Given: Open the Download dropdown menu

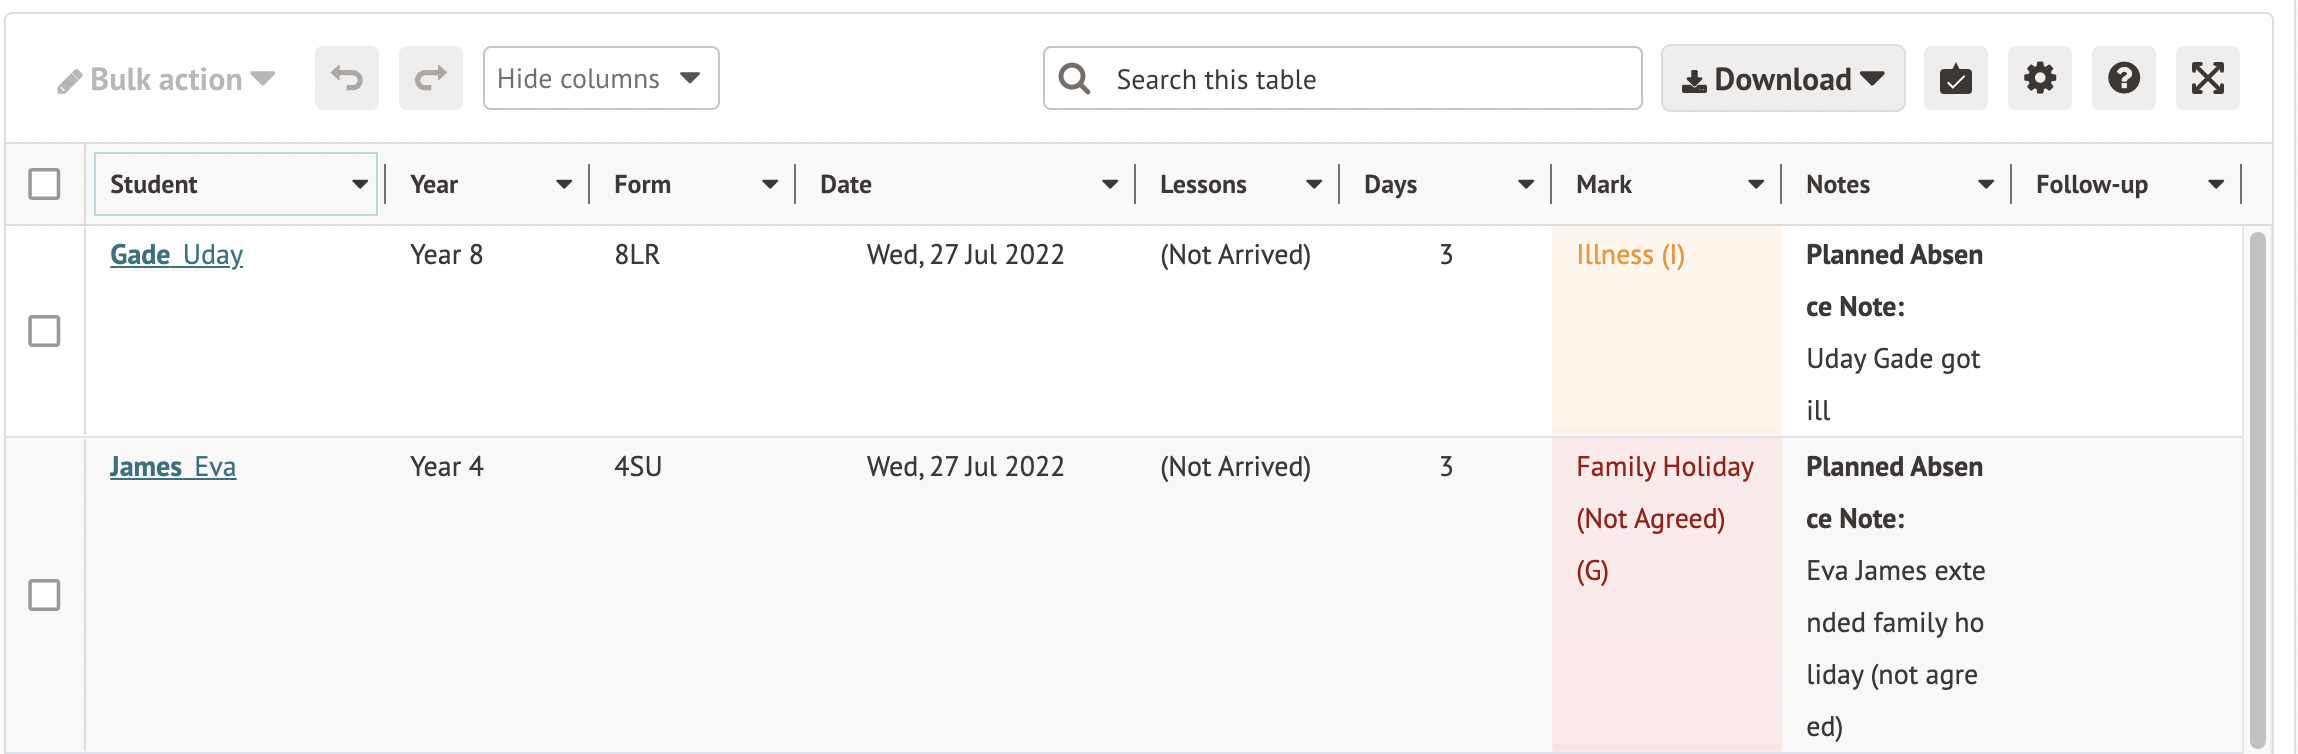Looking at the screenshot, I should tap(1782, 78).
